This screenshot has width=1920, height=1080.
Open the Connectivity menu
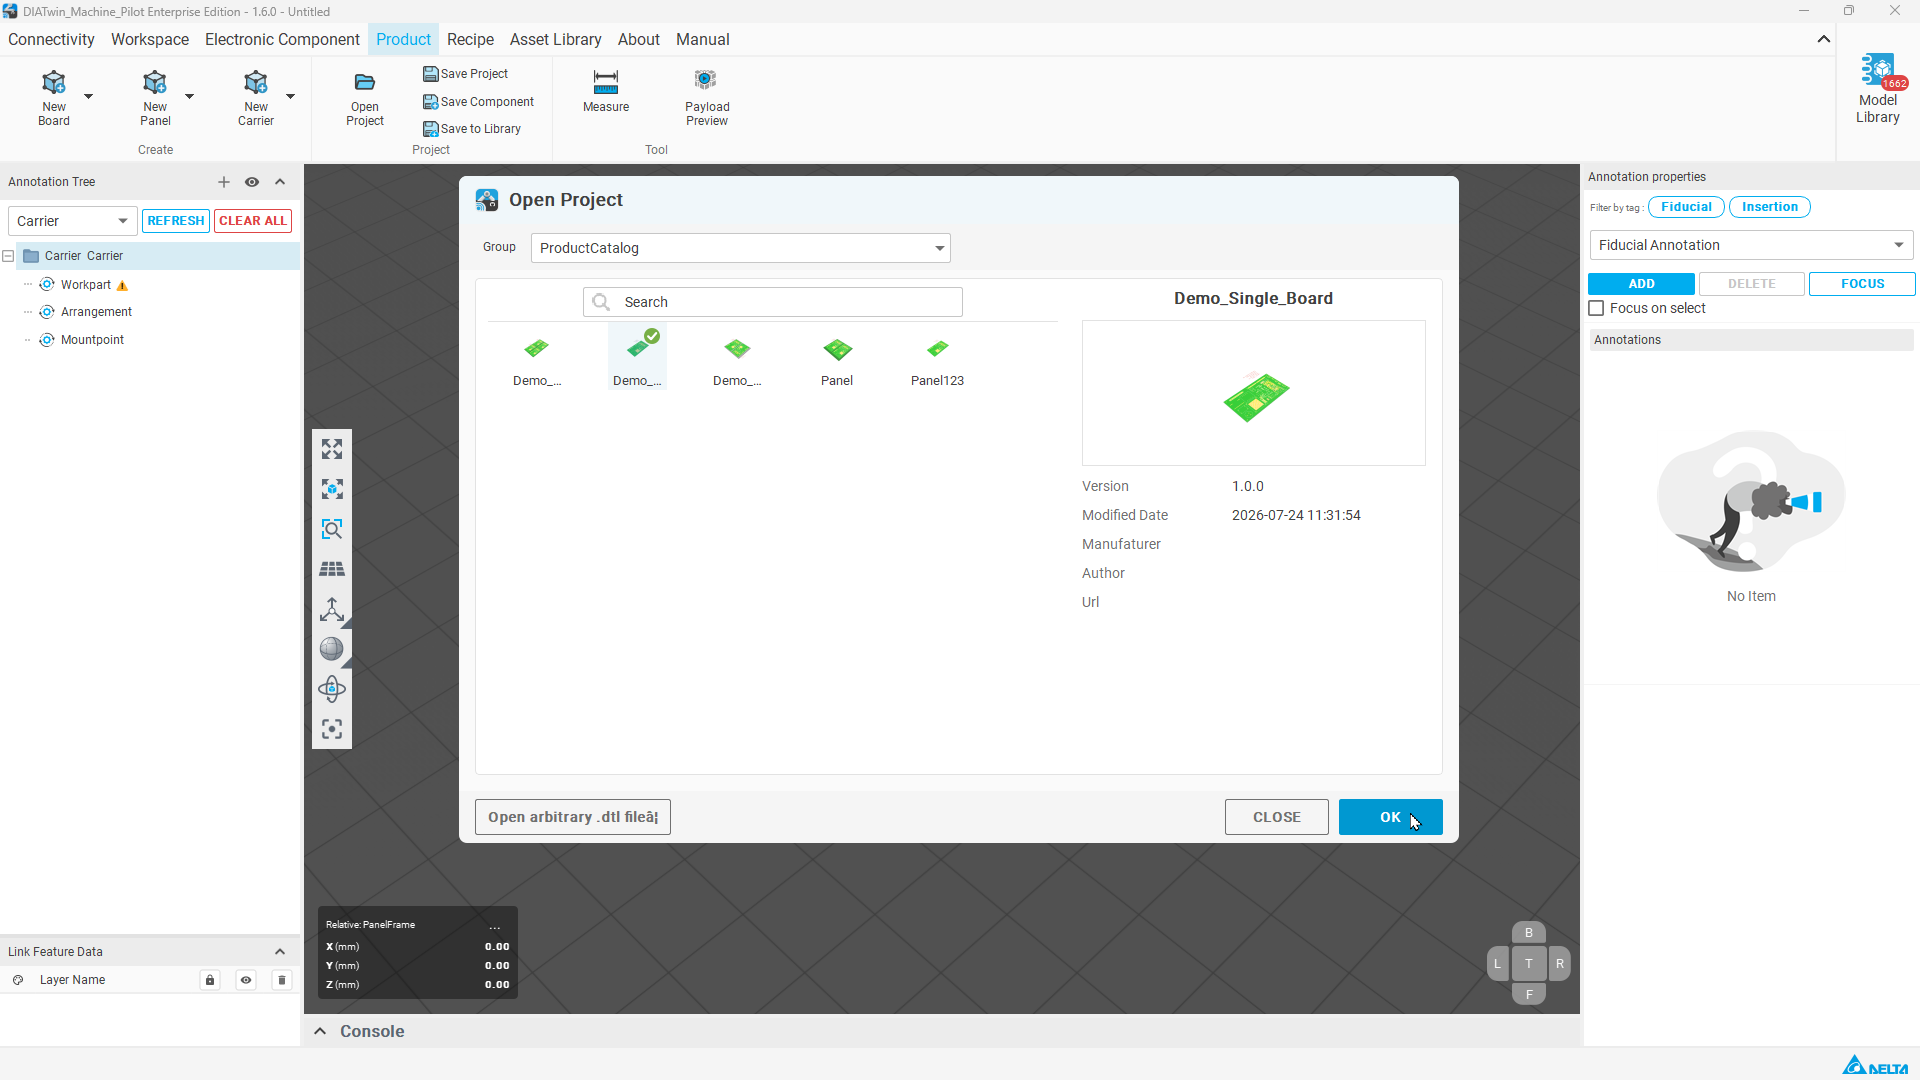(x=51, y=39)
